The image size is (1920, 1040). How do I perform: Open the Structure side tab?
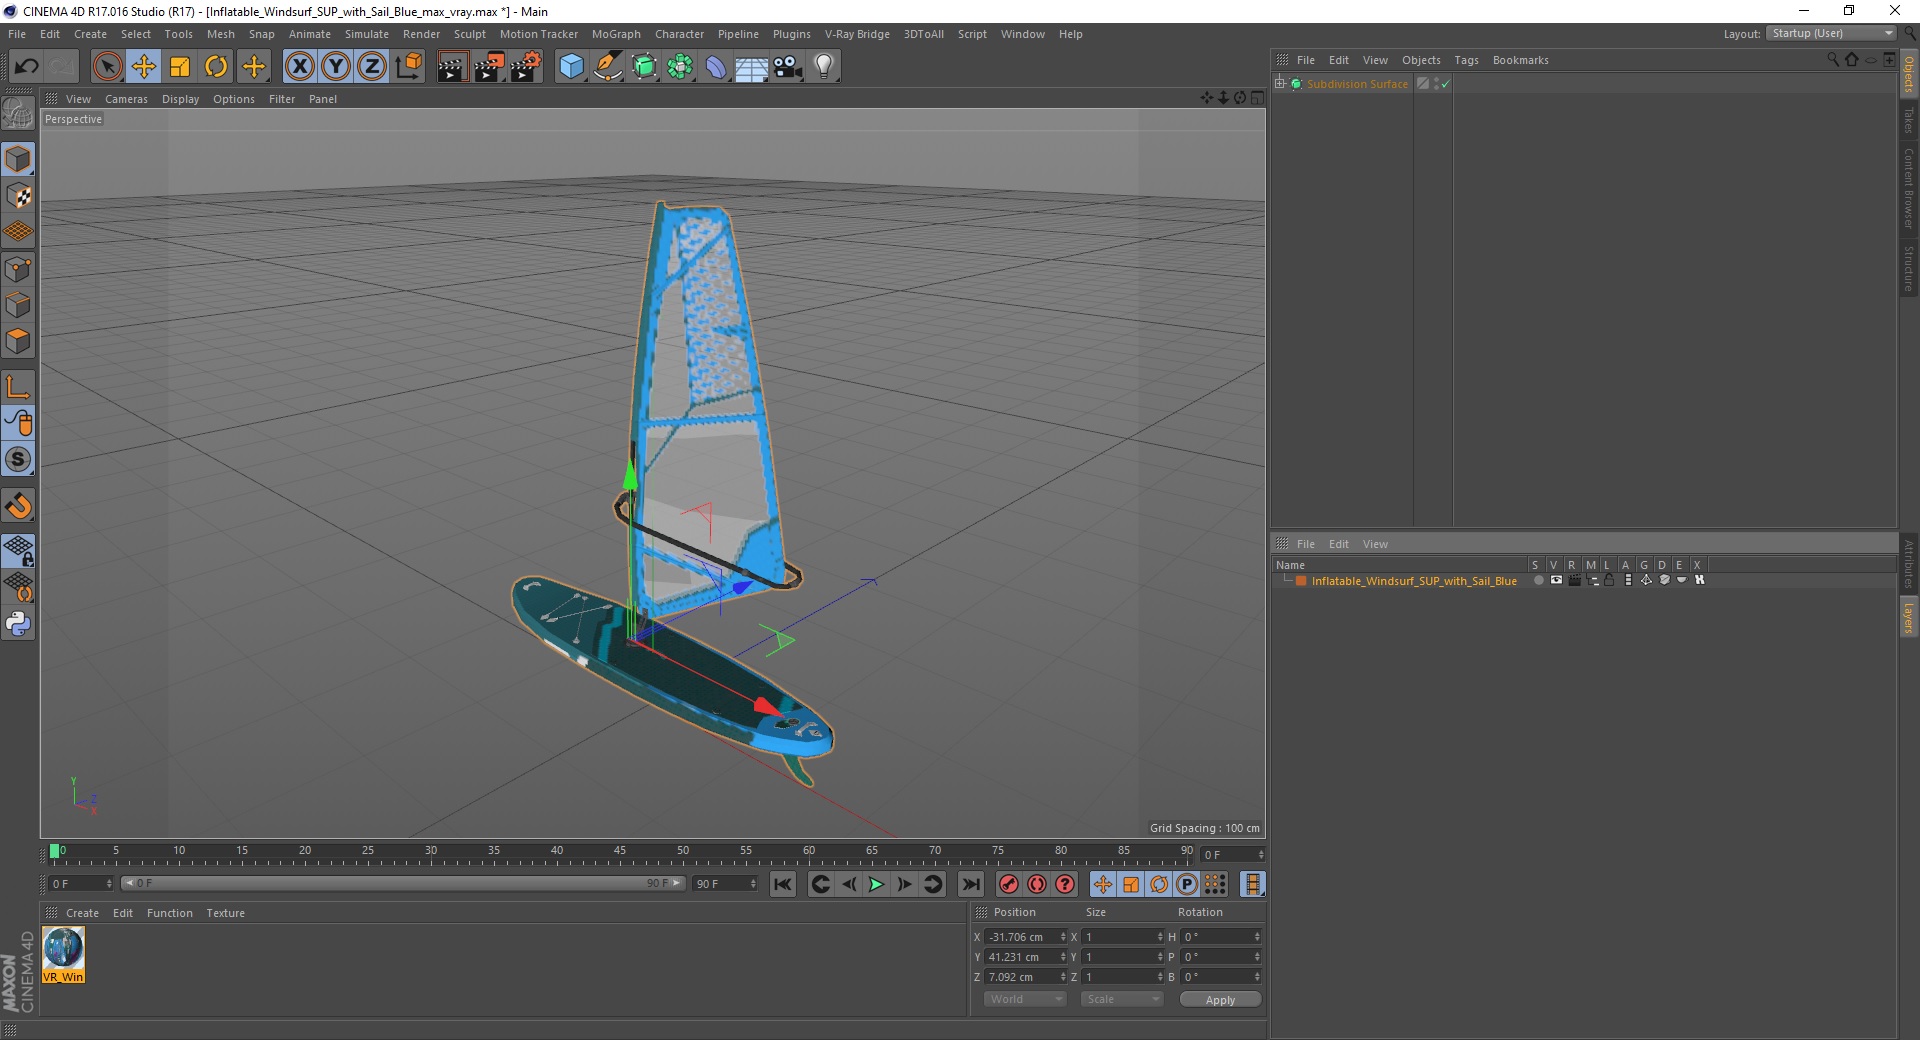click(1908, 268)
